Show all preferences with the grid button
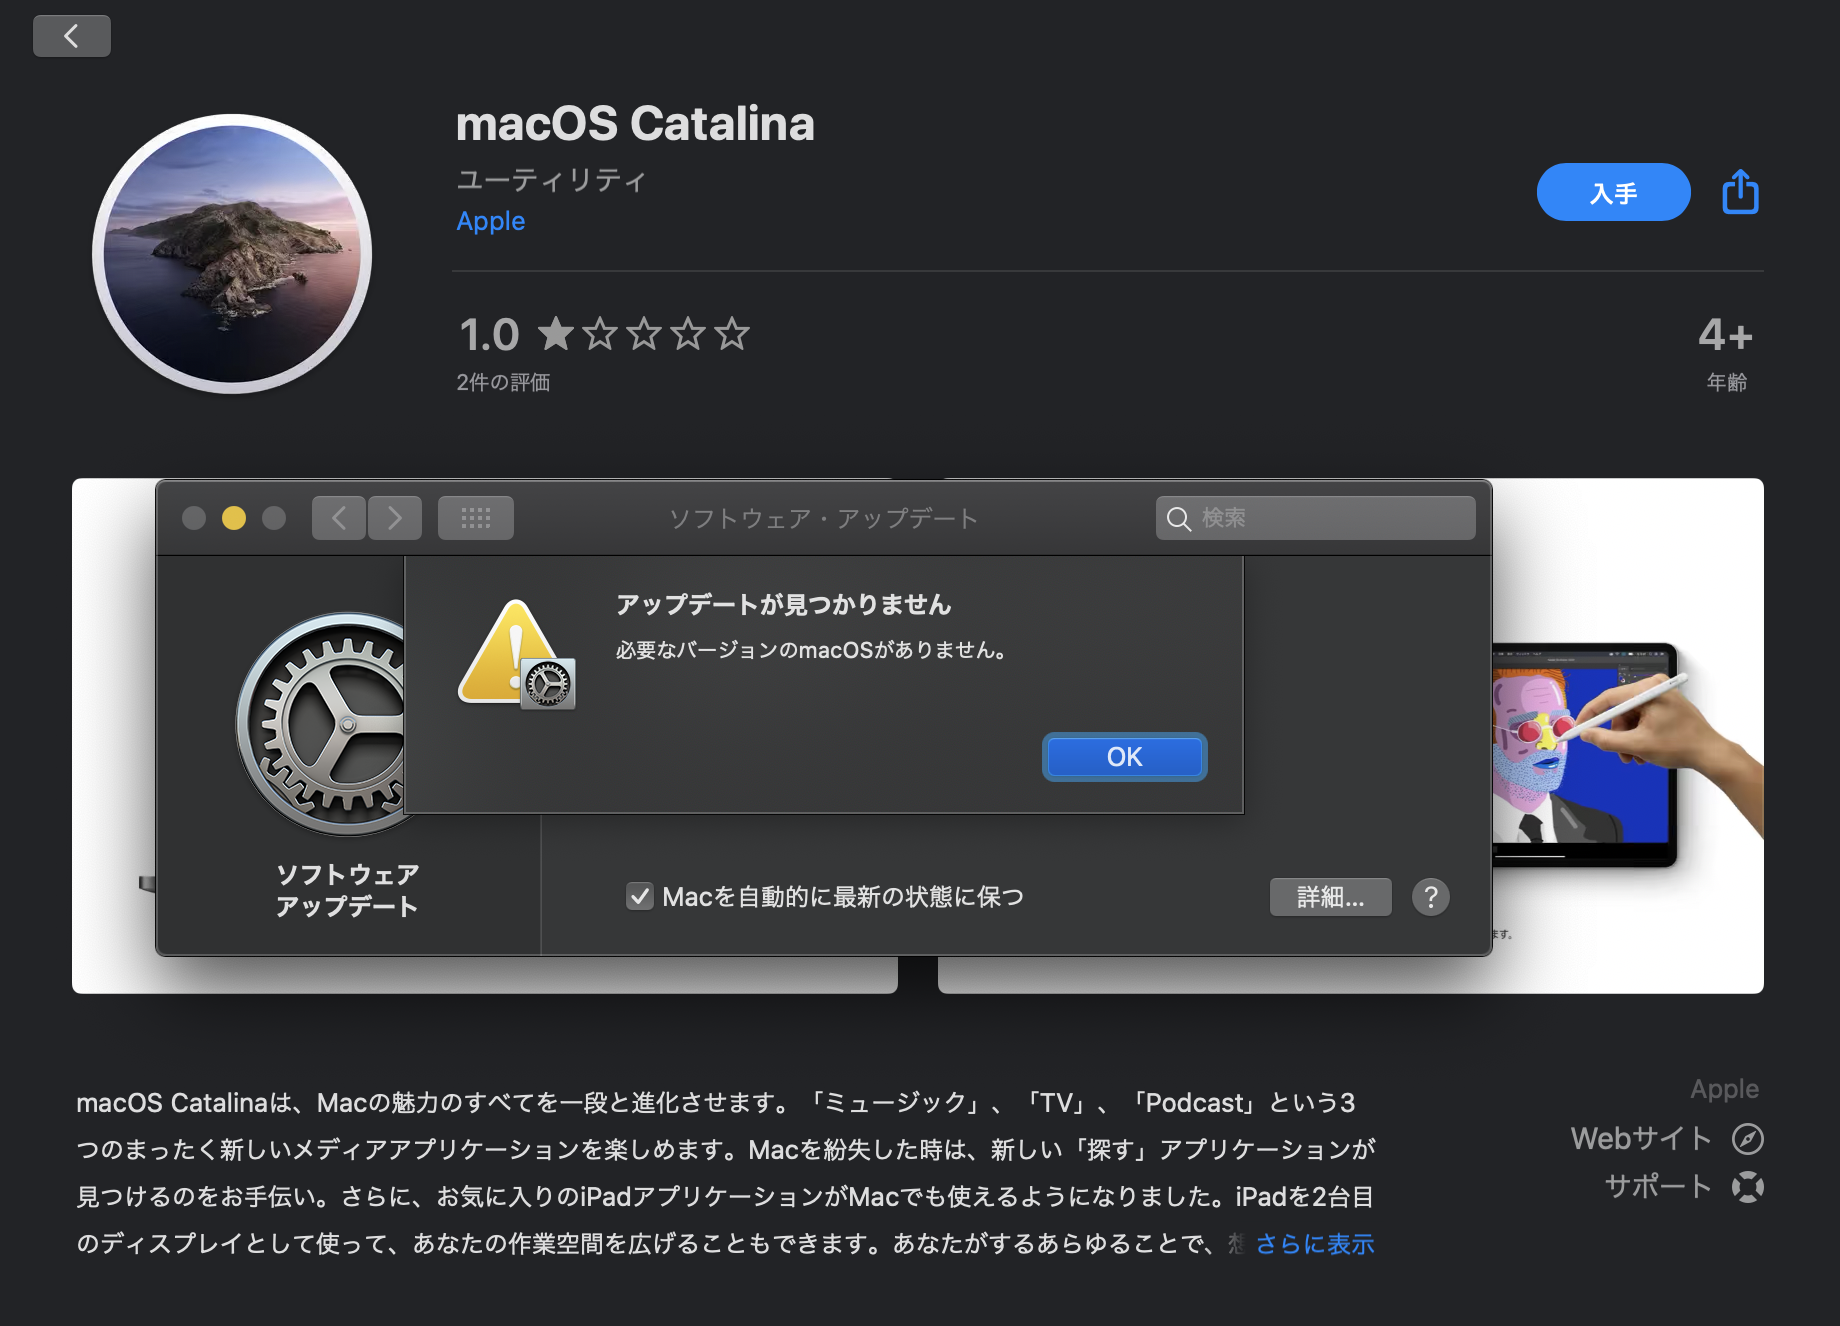The image size is (1840, 1326). click(x=476, y=518)
